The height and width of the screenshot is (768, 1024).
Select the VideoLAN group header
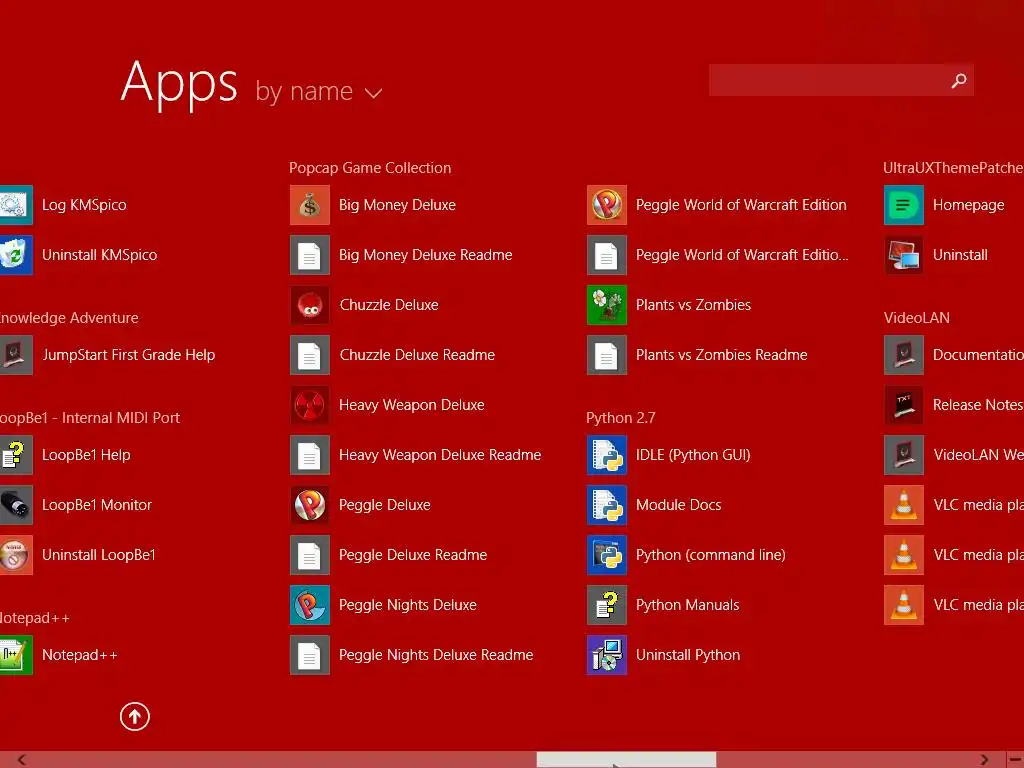pyautogui.click(x=916, y=318)
